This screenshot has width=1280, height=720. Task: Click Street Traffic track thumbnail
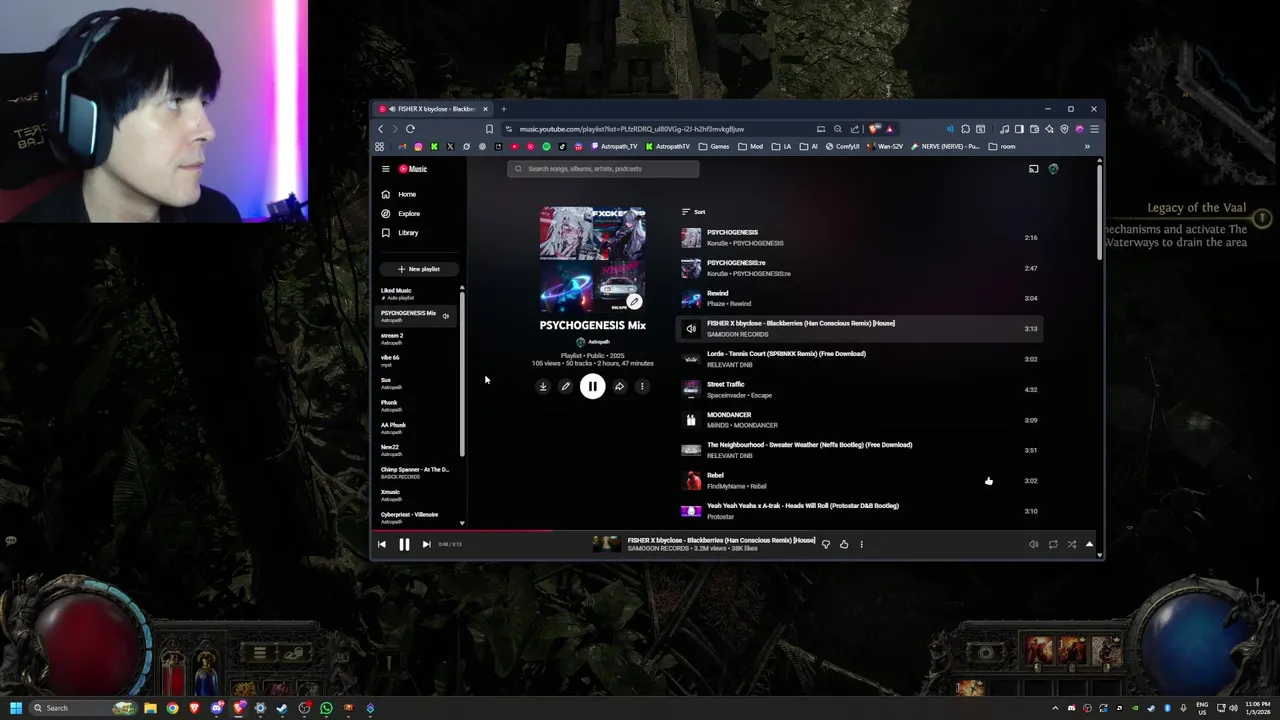(691, 389)
